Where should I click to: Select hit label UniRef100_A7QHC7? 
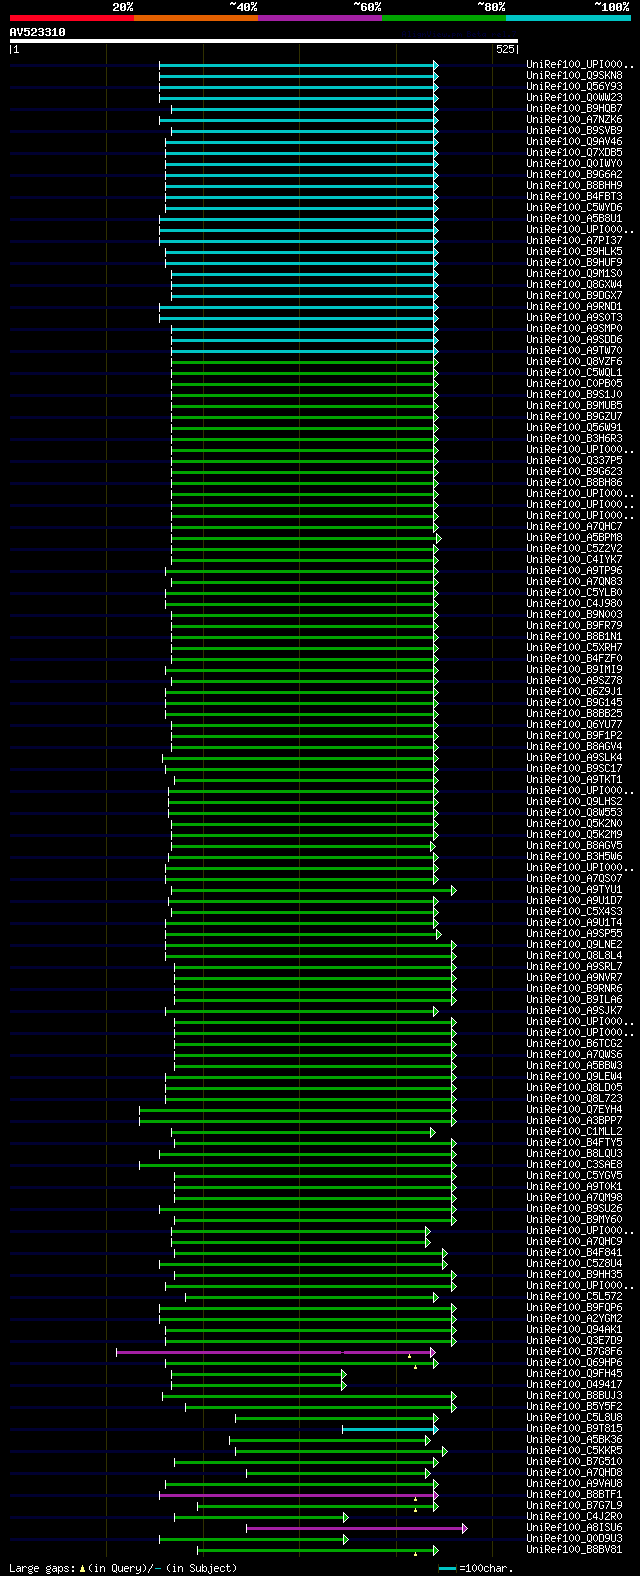coord(574,526)
